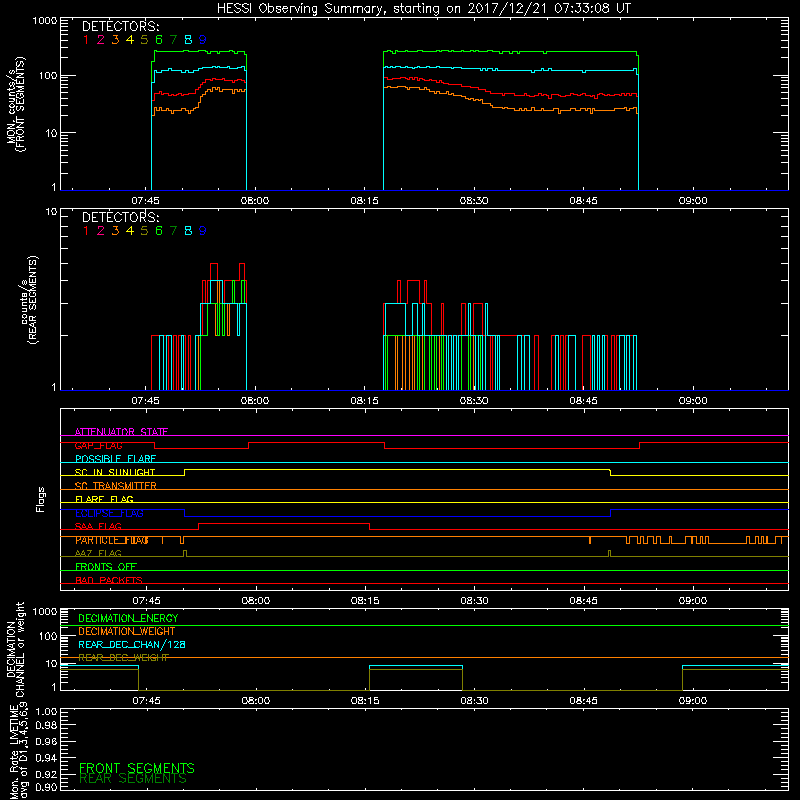Click 09:00 tick under the decimation plot
Screen dimensions: 800x800
coord(693,701)
